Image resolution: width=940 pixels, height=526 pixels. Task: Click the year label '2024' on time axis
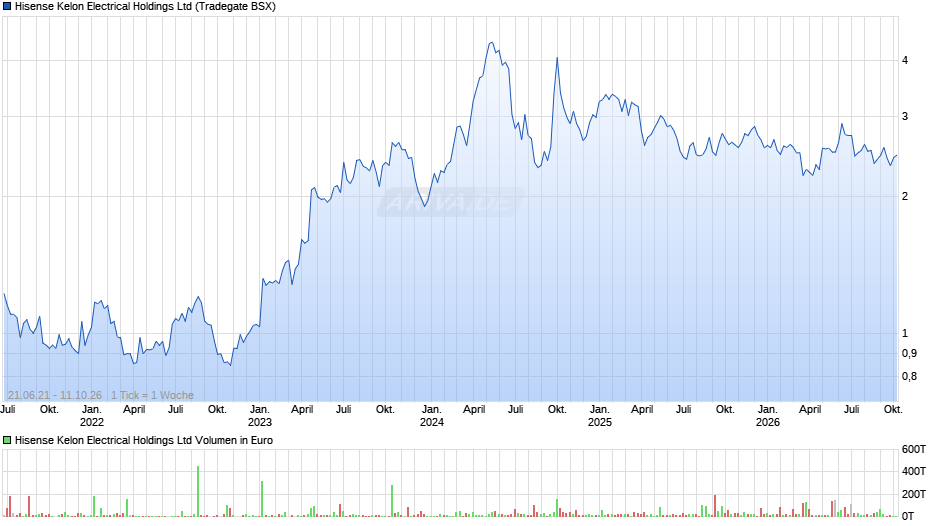point(432,422)
